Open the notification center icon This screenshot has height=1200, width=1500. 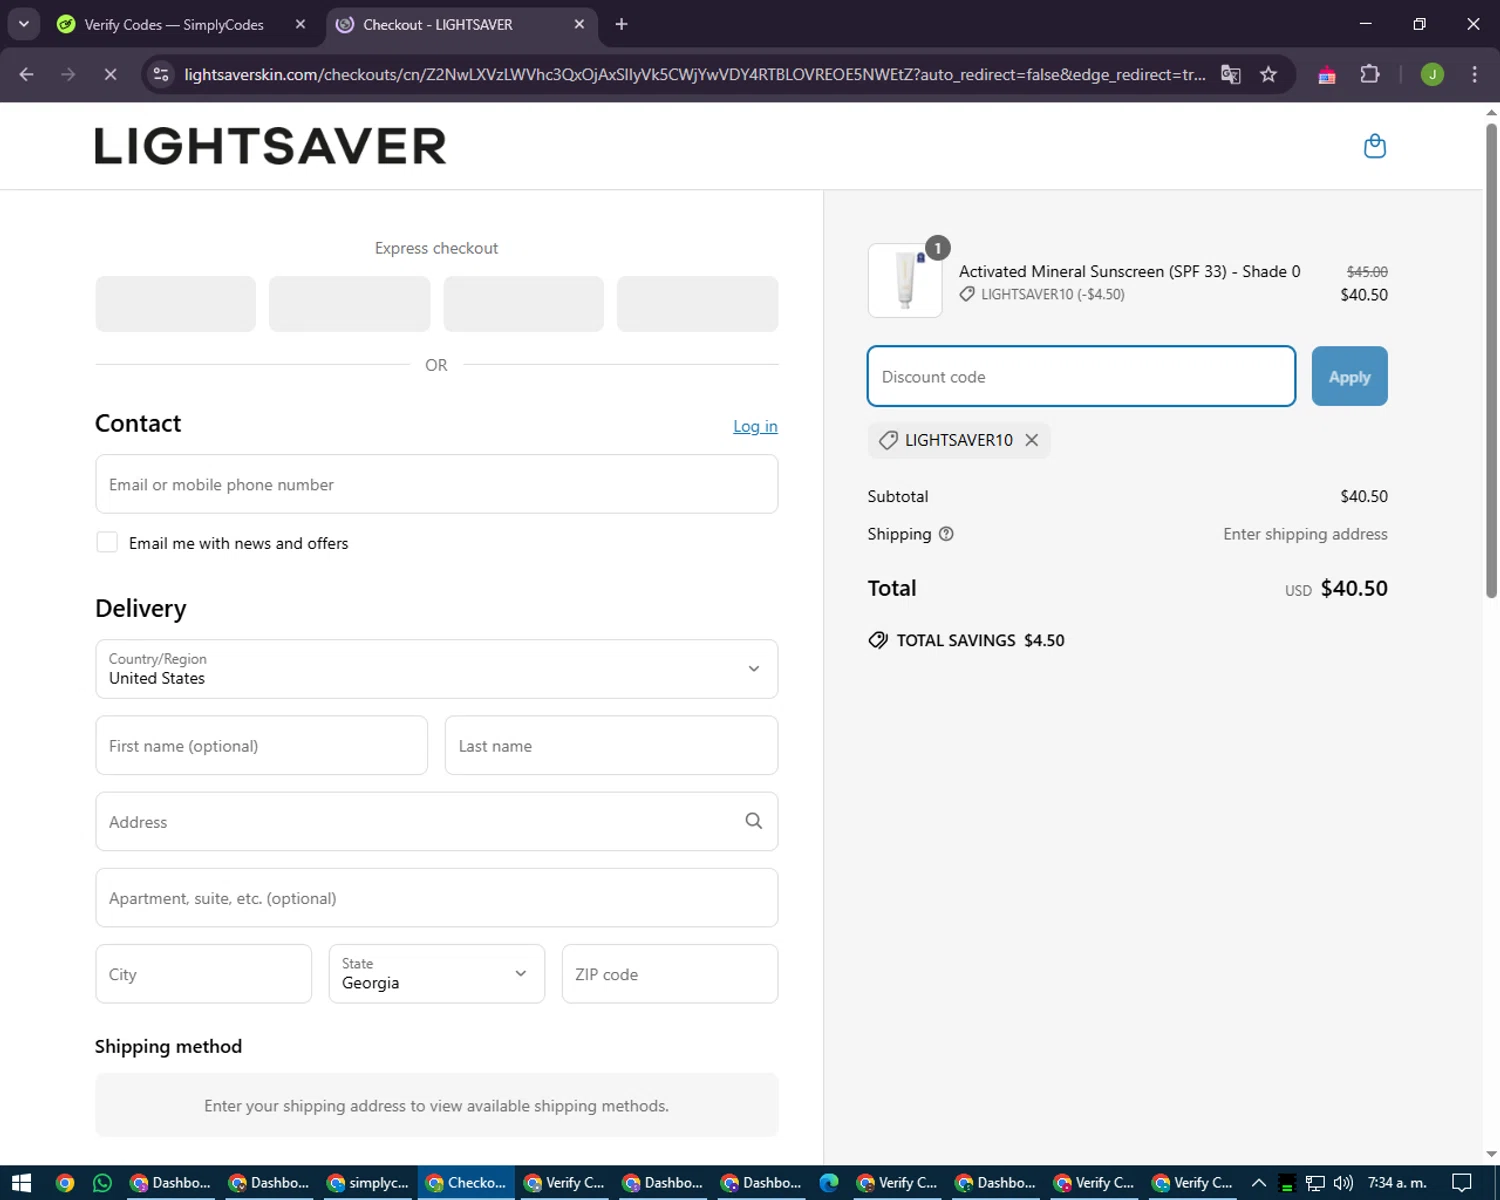coord(1461,1183)
